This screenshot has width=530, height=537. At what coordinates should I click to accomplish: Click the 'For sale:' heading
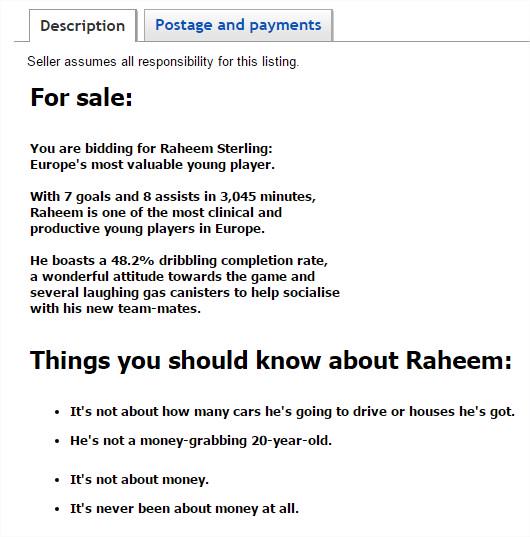click(81, 97)
